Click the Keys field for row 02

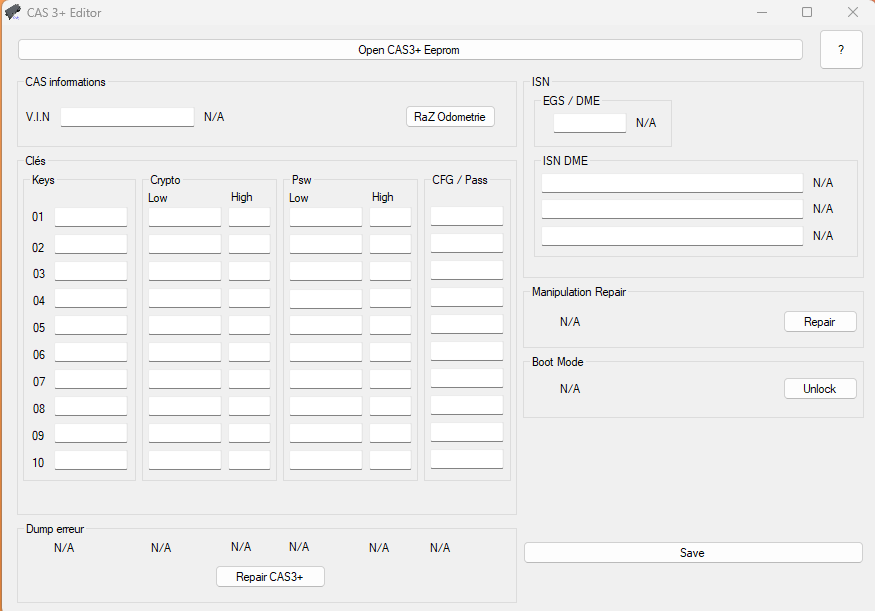pyautogui.click(x=91, y=244)
